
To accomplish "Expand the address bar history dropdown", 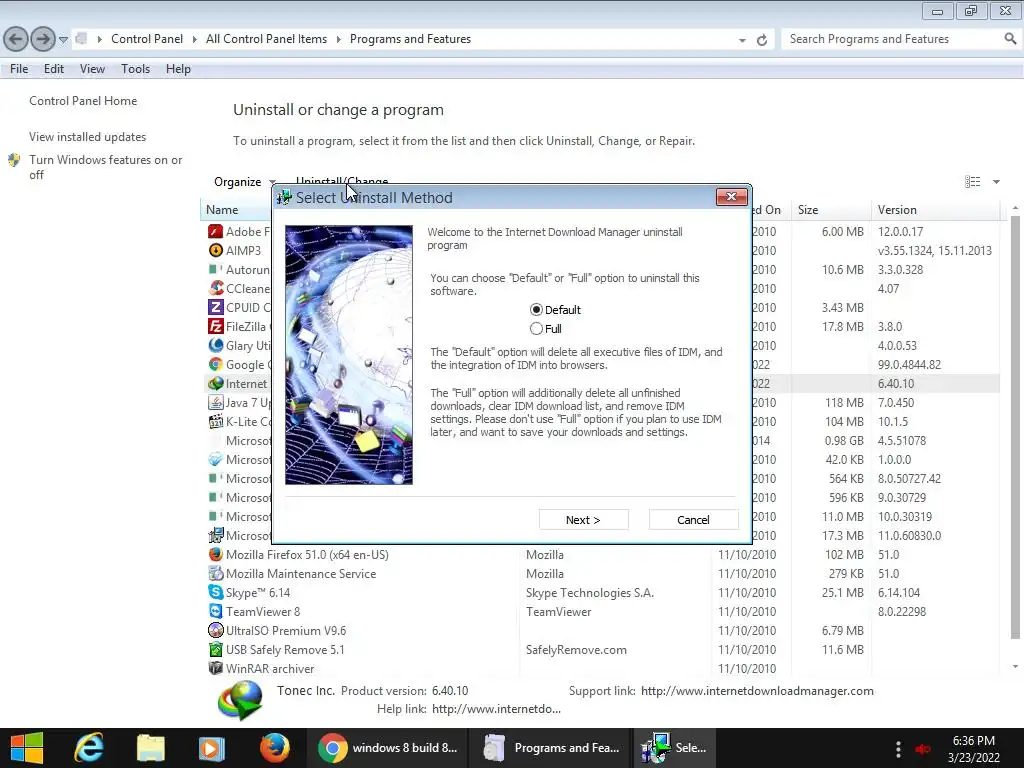I will tap(742, 40).
